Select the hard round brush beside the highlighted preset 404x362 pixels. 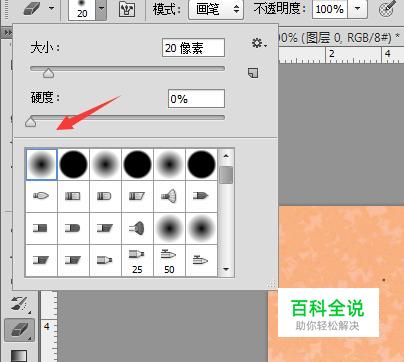point(73,164)
